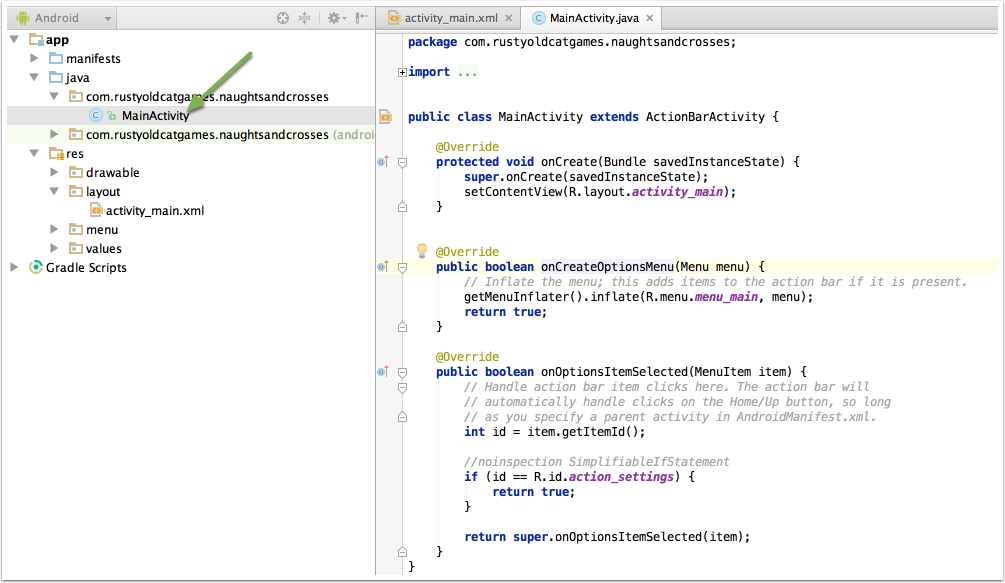The width and height of the screenshot is (1005, 583).
Task: Click the Scroll from Source target icon
Action: 283,18
